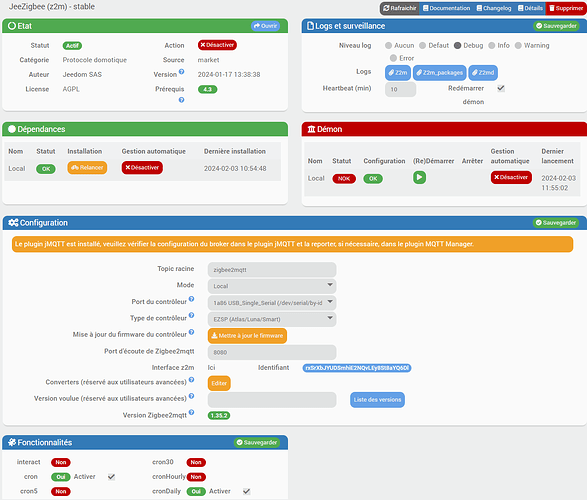Viewport: 587px width, 500px height.
Task: Open the z2m_packages log file
Action: (x=440, y=73)
